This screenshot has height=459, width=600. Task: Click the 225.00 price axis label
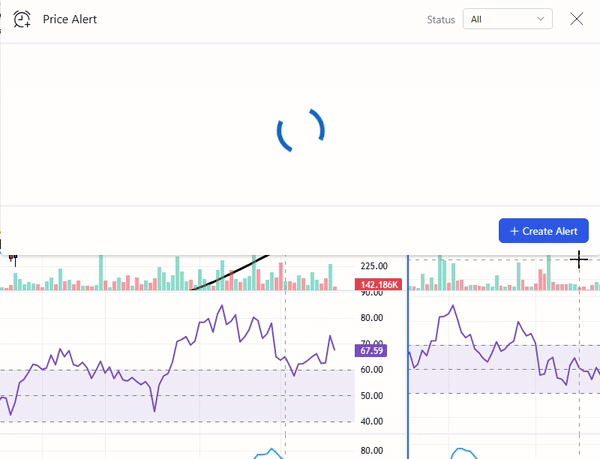pos(374,266)
